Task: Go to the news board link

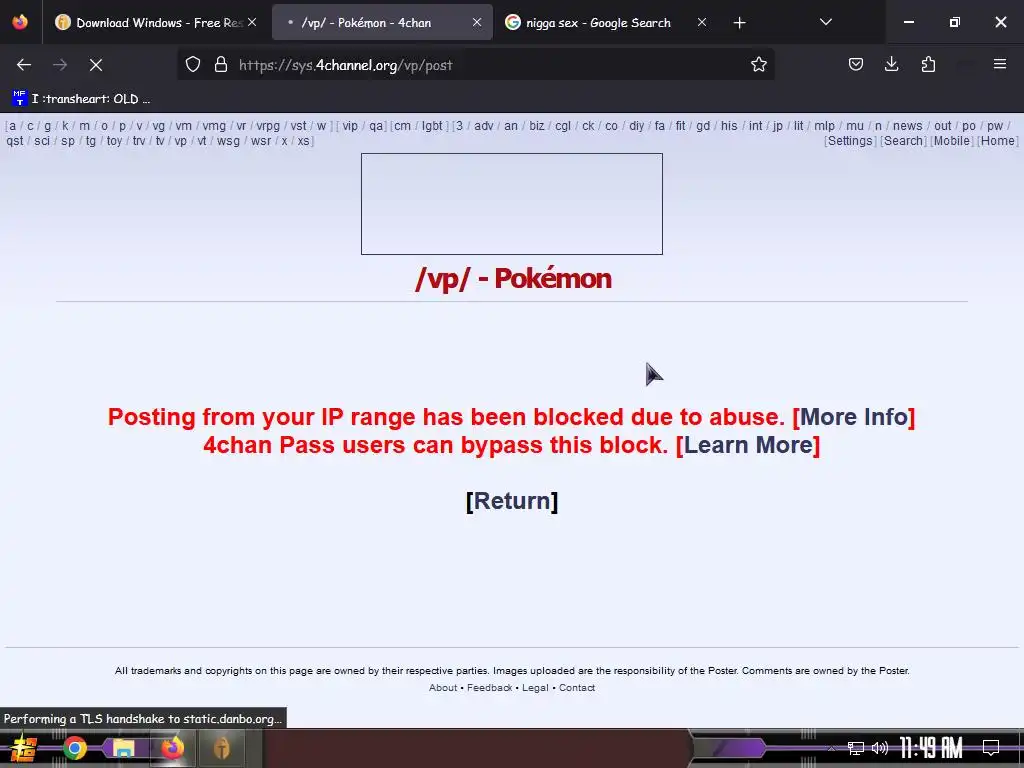Action: coord(907,126)
